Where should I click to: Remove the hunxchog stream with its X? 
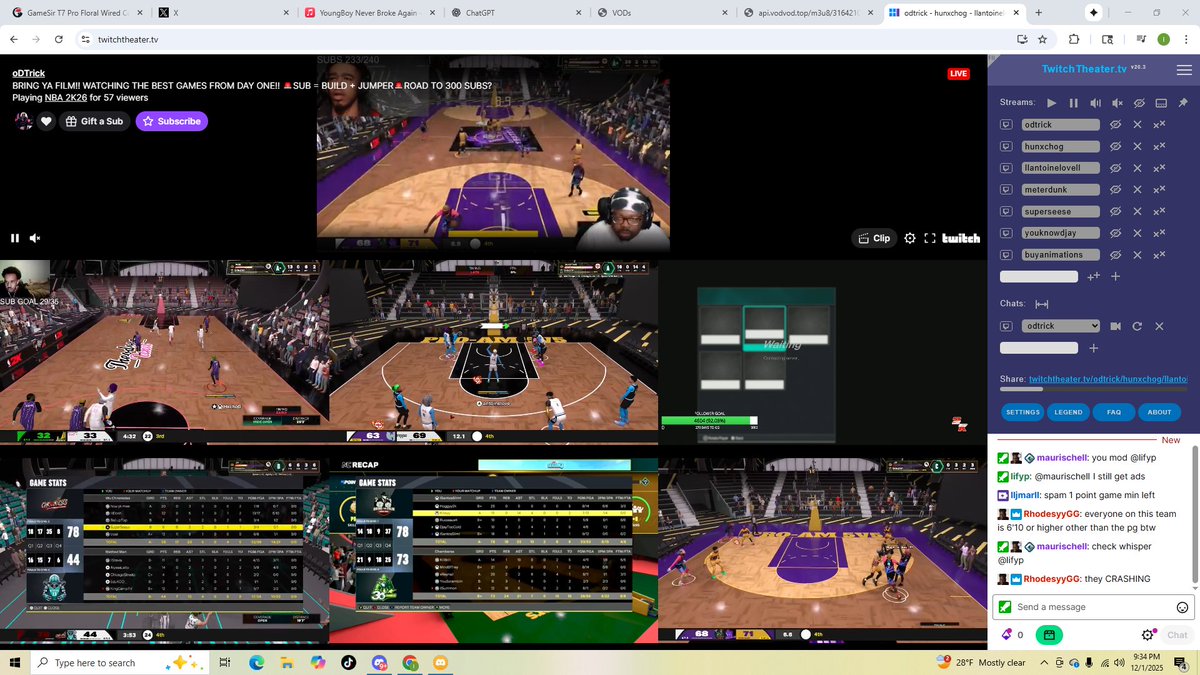(1137, 147)
